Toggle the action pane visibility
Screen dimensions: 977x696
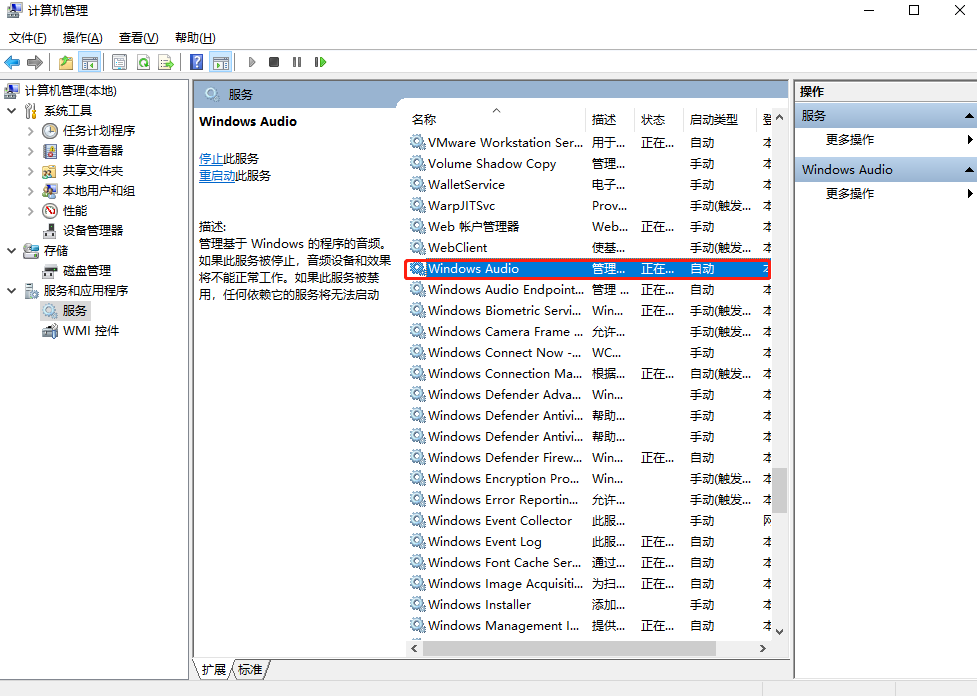(x=221, y=61)
